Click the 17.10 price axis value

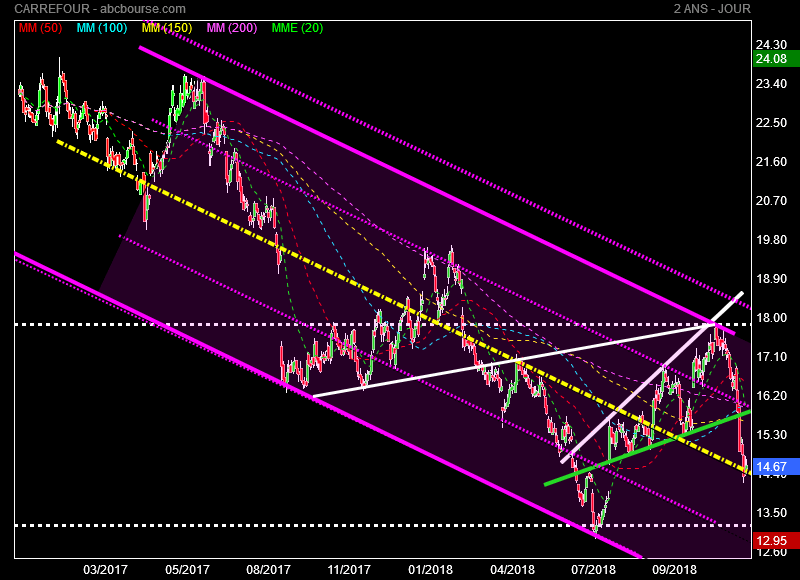[771, 357]
